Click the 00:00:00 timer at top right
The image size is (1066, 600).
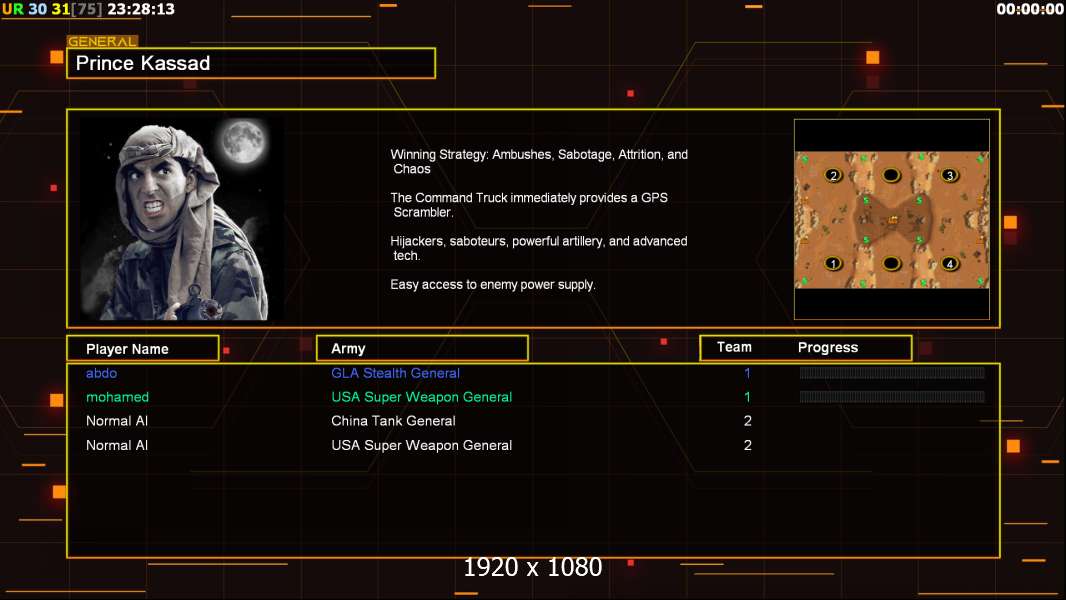[x=1030, y=9]
